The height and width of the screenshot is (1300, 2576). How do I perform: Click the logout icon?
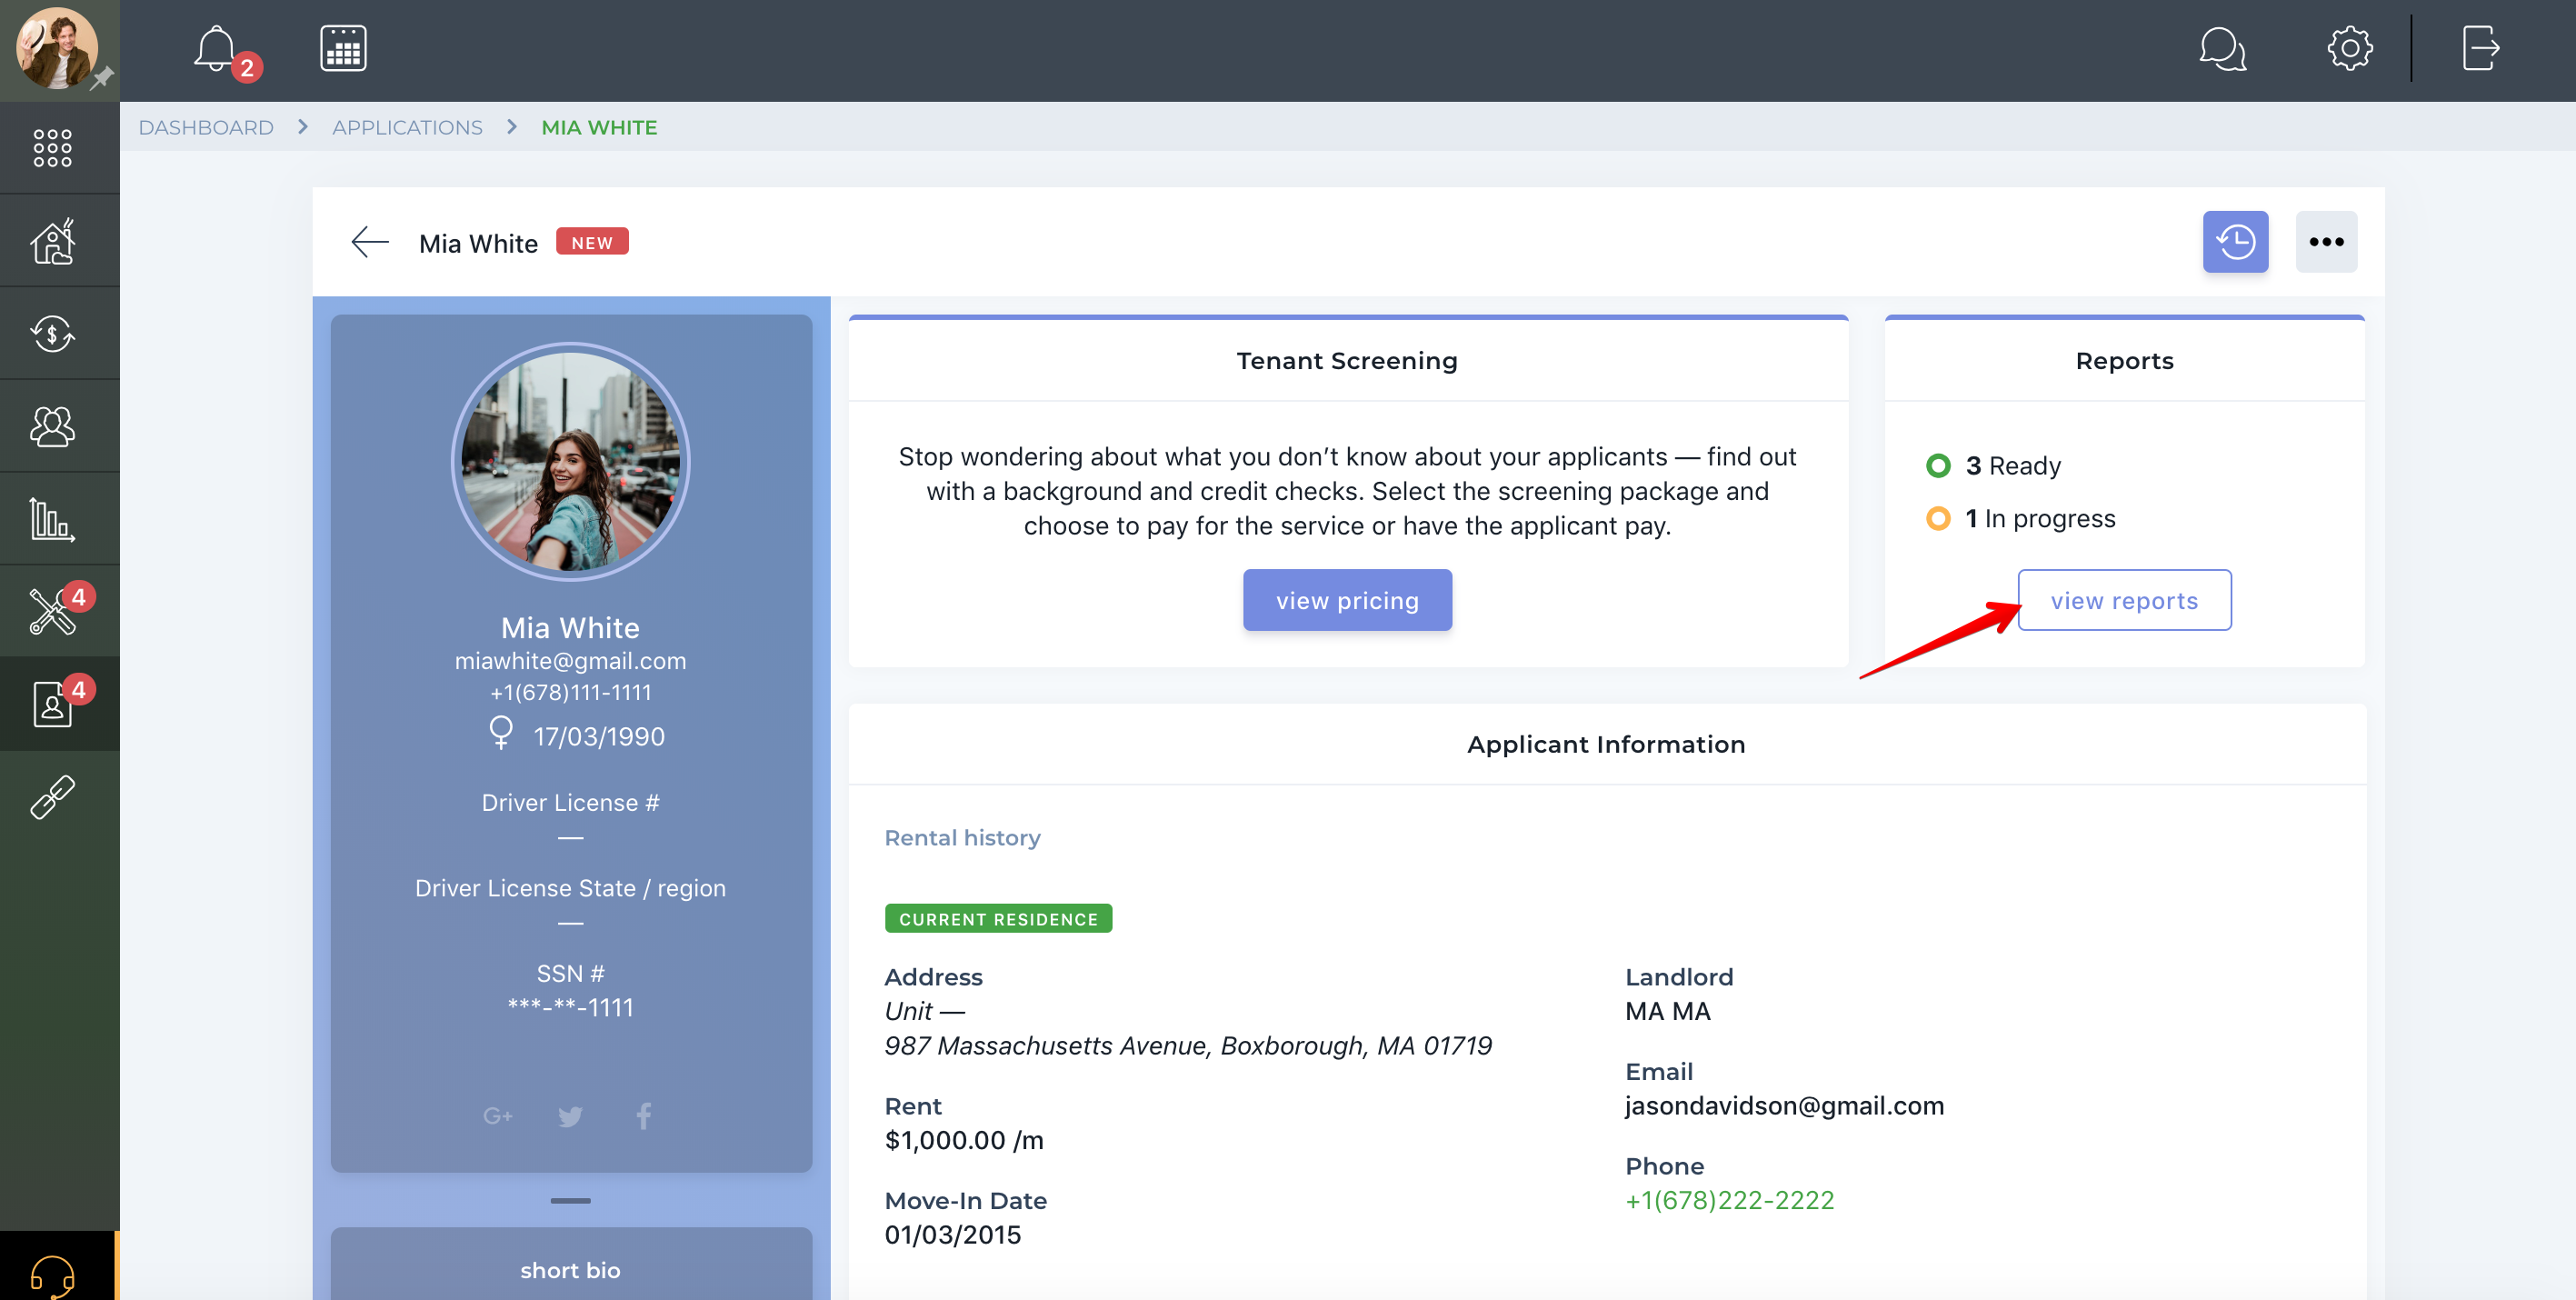click(x=2480, y=48)
